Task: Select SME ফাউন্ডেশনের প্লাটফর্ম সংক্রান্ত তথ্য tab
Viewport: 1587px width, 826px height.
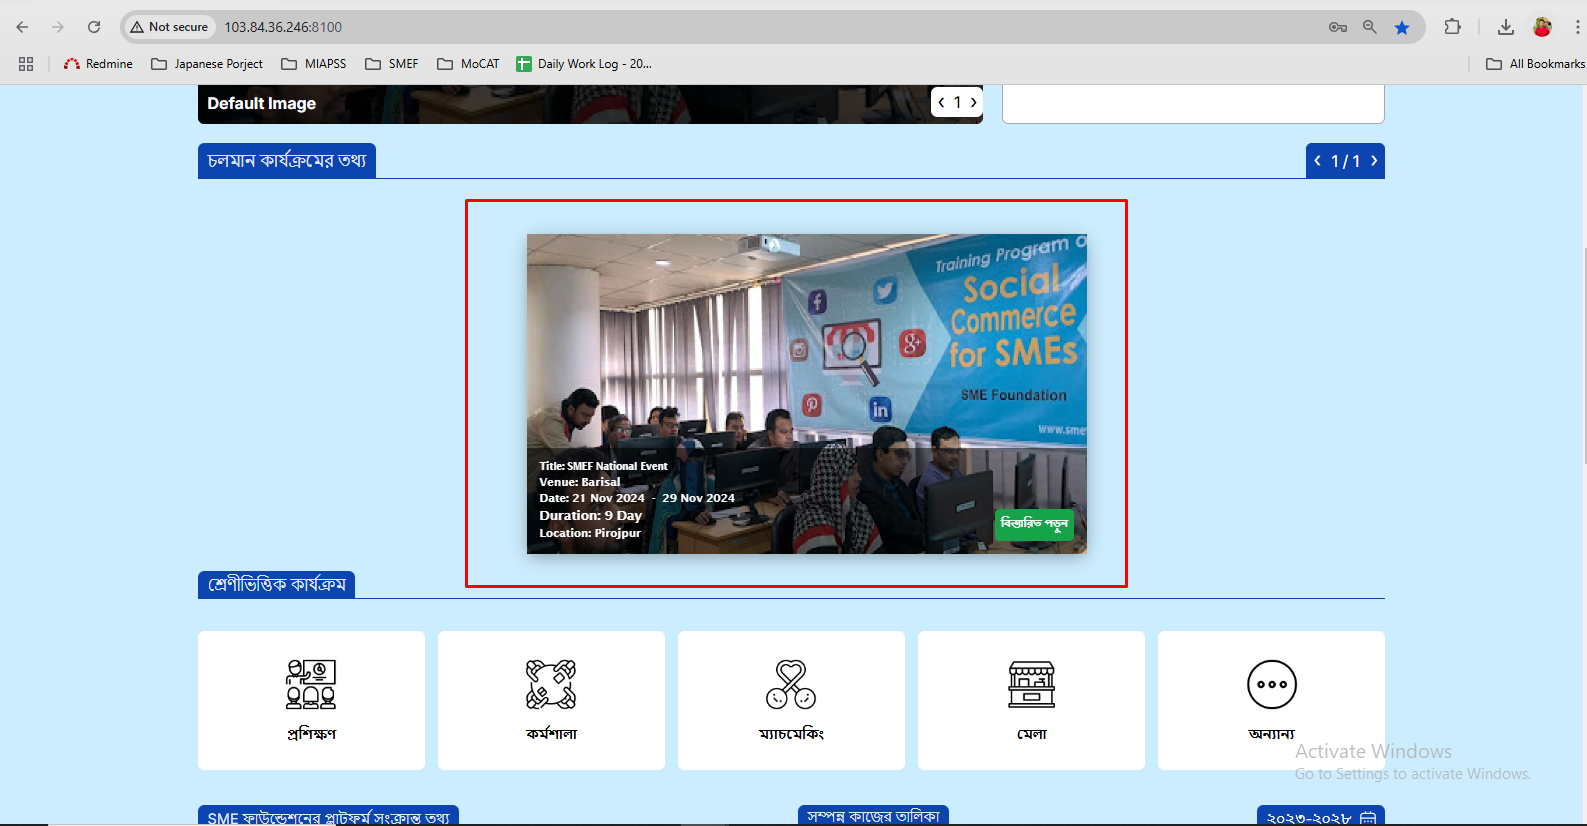Action: click(x=328, y=816)
